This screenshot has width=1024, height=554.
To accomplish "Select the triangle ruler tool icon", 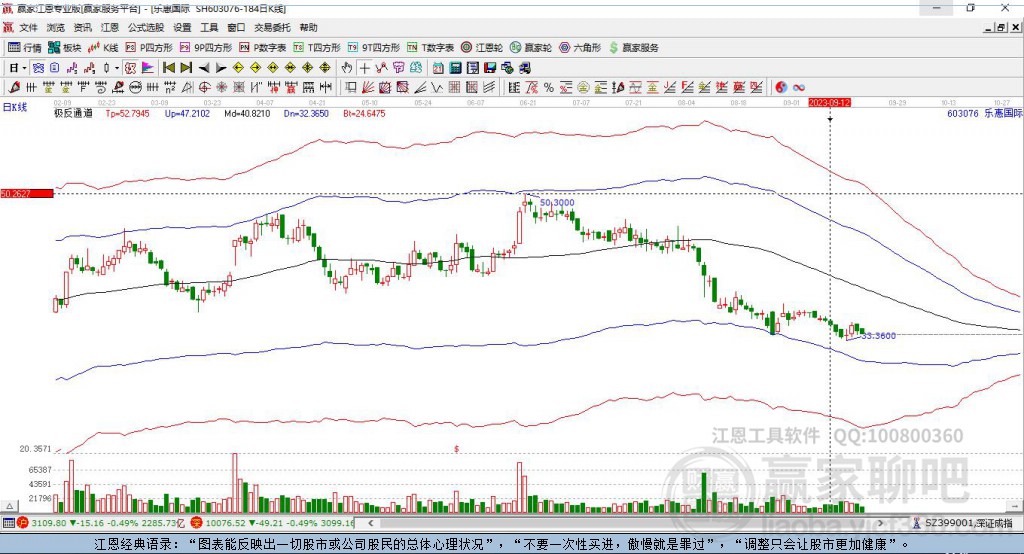I will (x=187, y=88).
